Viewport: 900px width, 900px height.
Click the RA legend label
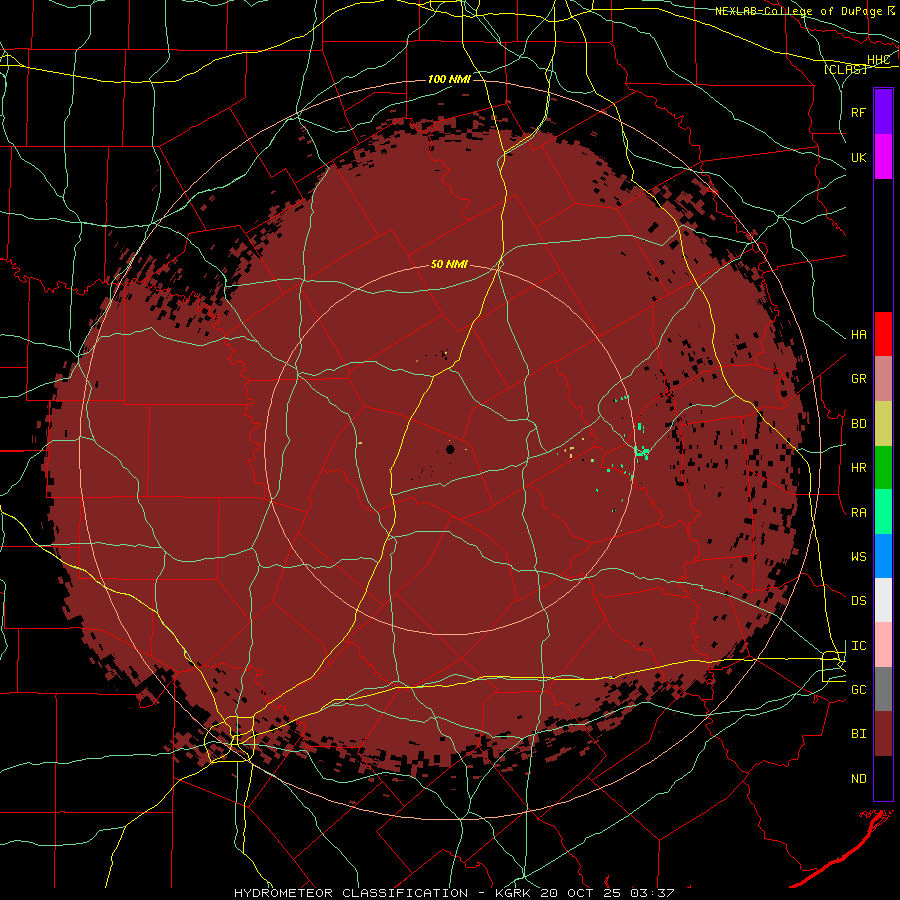(x=858, y=512)
